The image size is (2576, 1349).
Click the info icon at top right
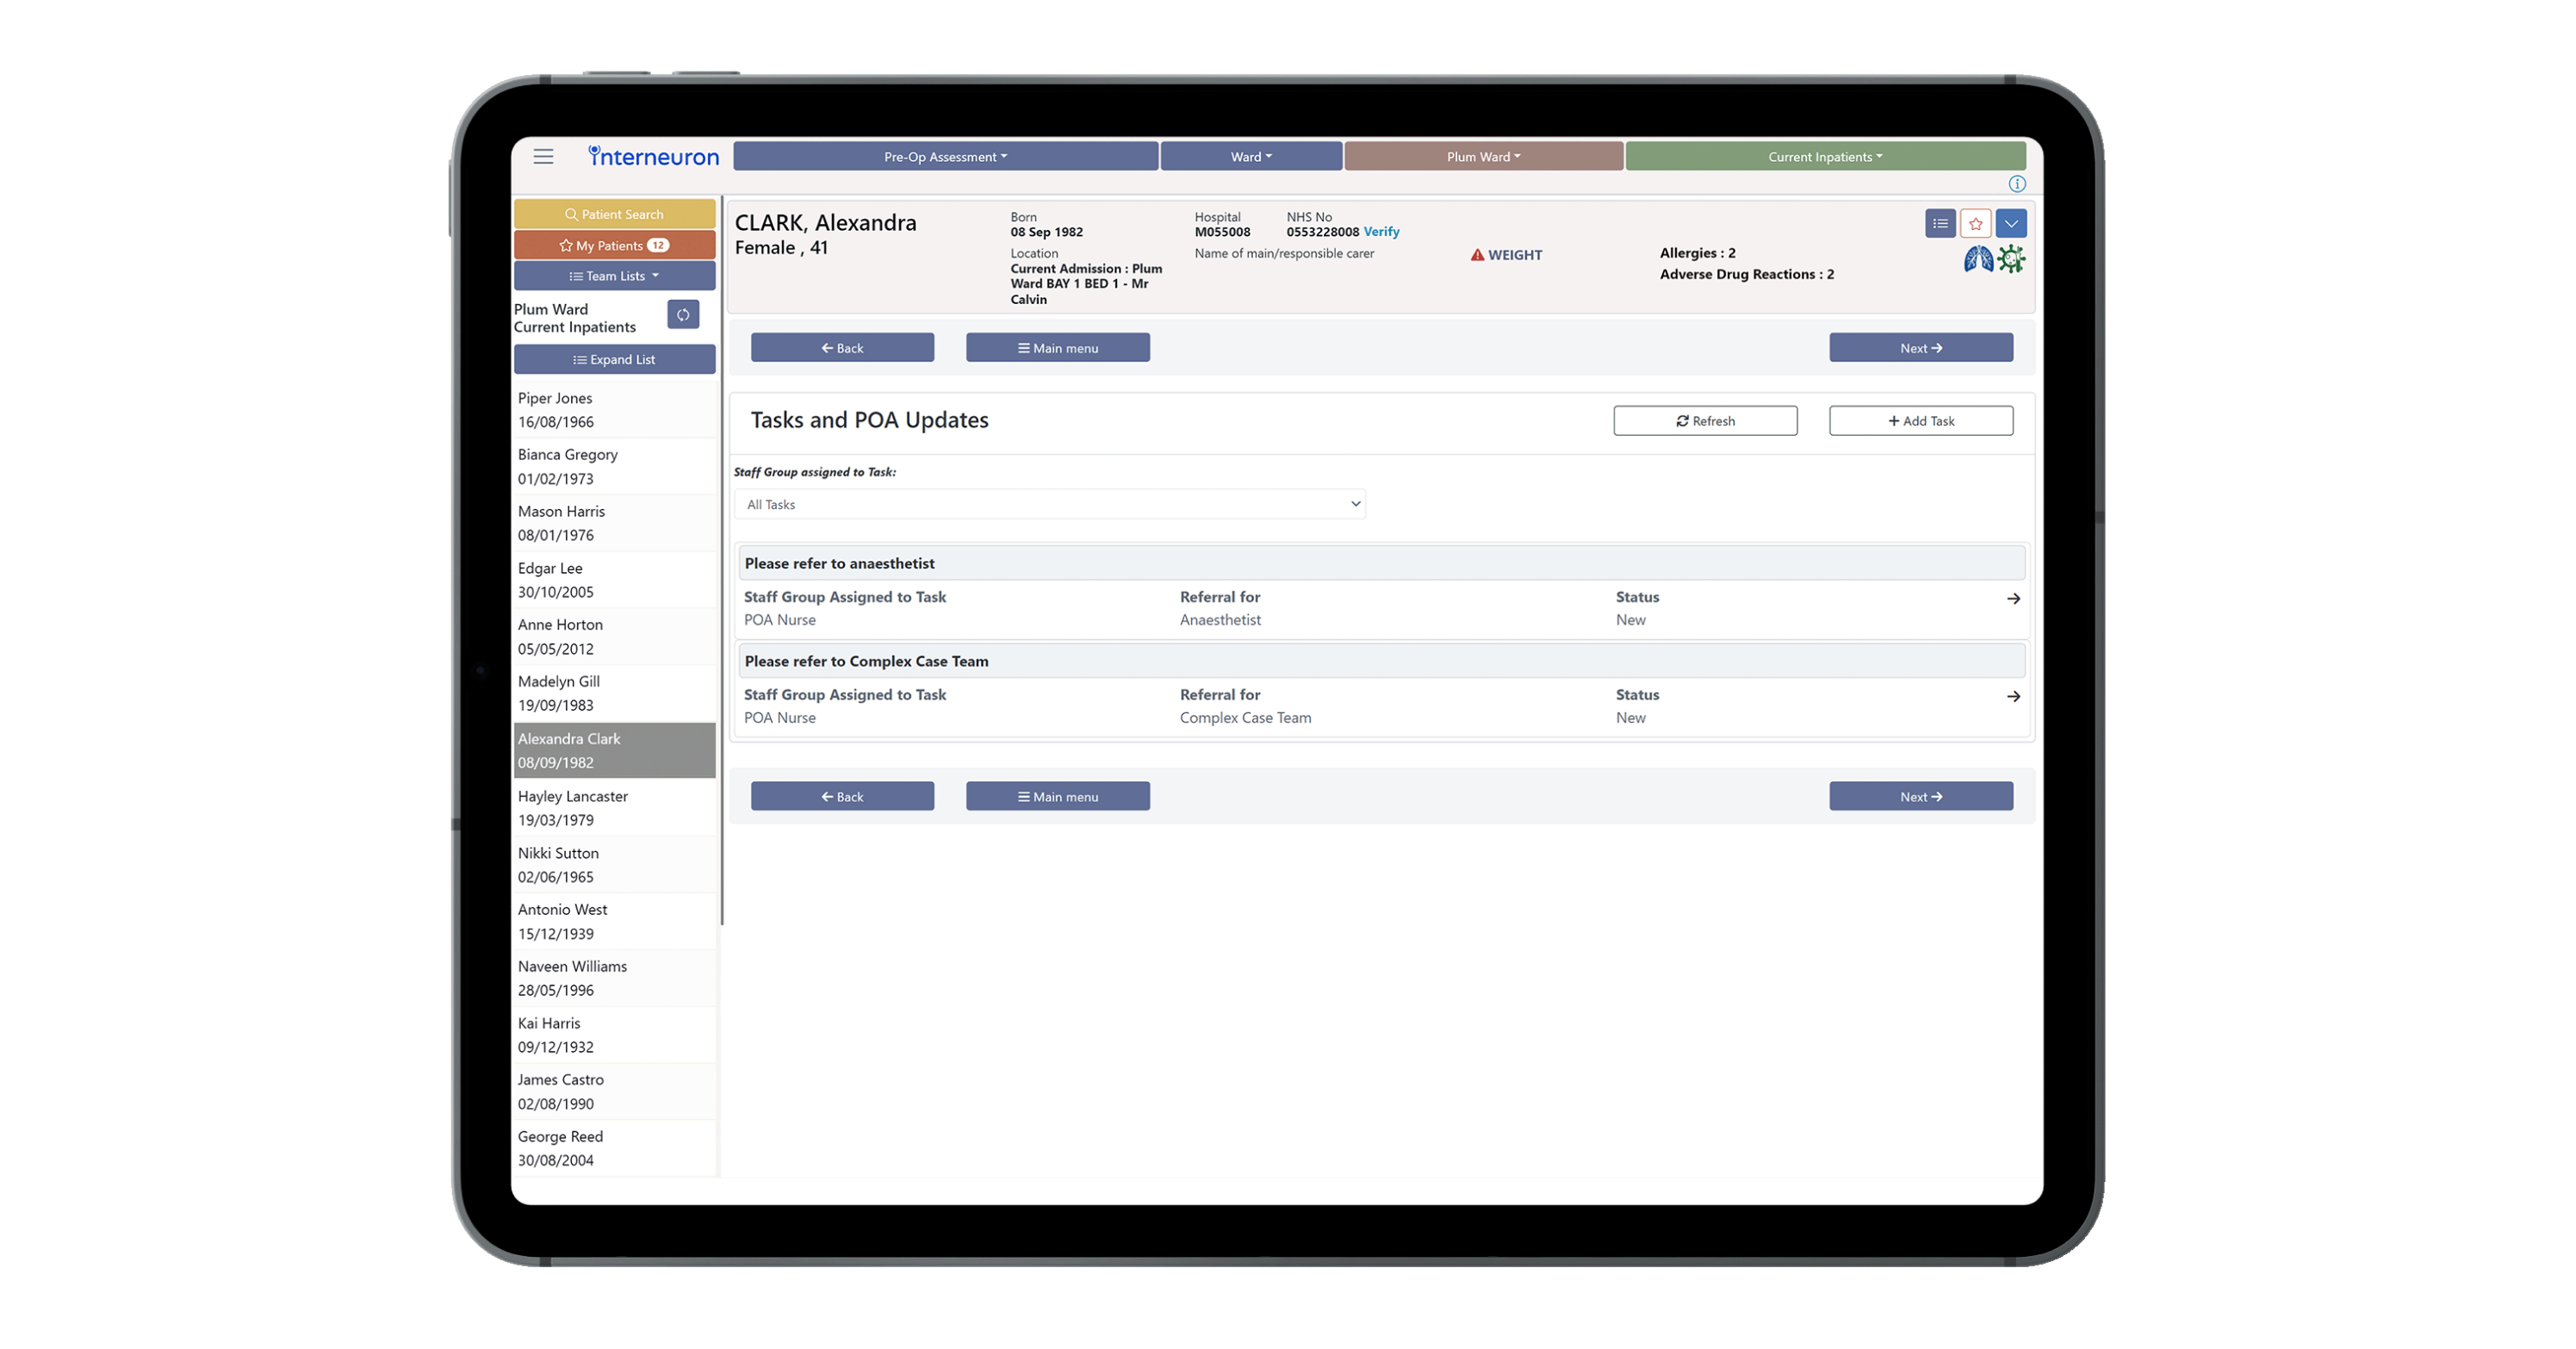[x=2017, y=184]
